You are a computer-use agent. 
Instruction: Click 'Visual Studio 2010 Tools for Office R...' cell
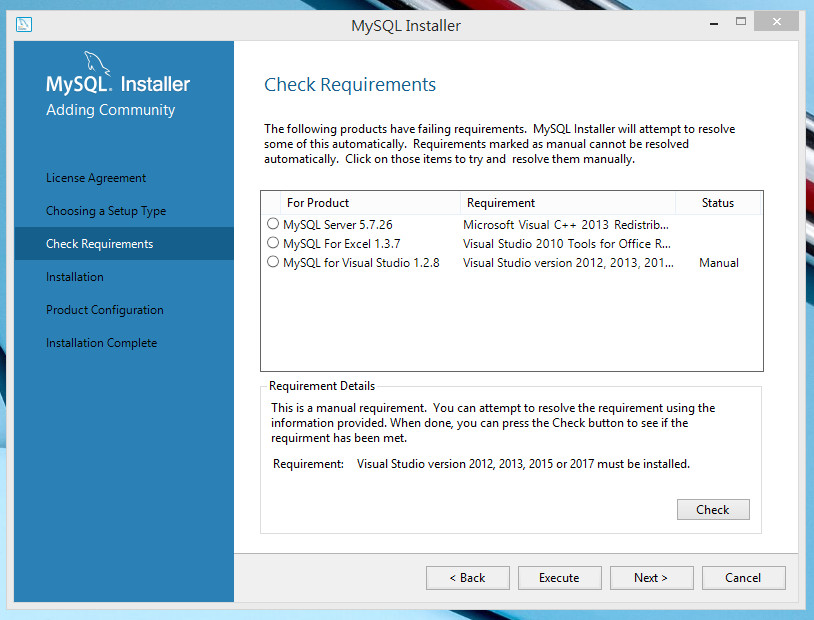(567, 244)
